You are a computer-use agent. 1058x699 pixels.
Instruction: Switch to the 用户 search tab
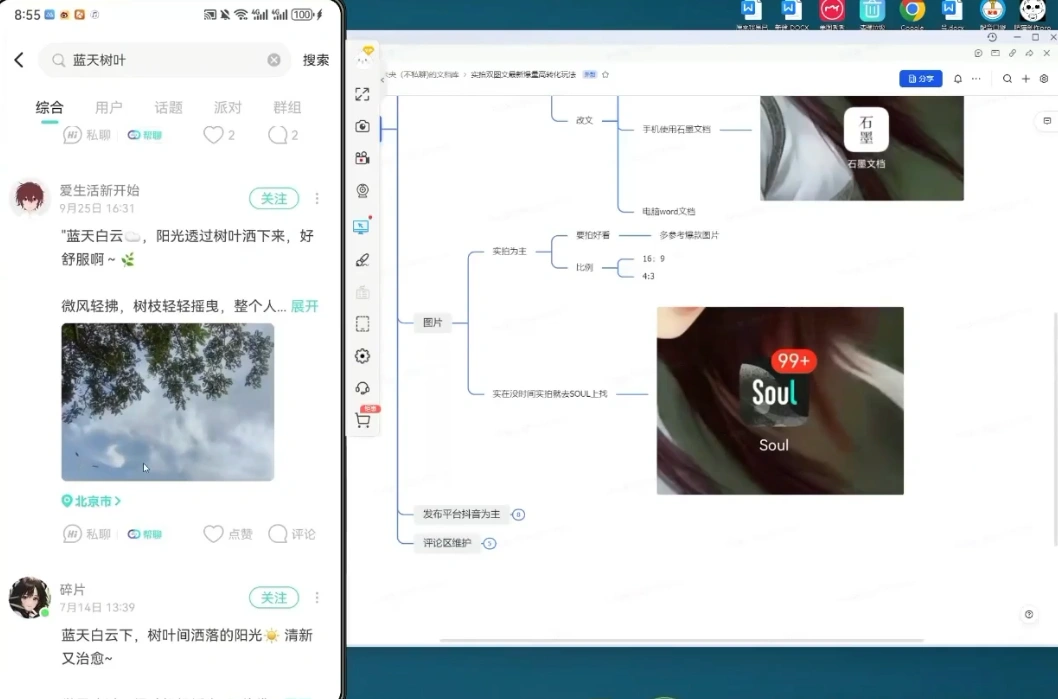click(109, 108)
